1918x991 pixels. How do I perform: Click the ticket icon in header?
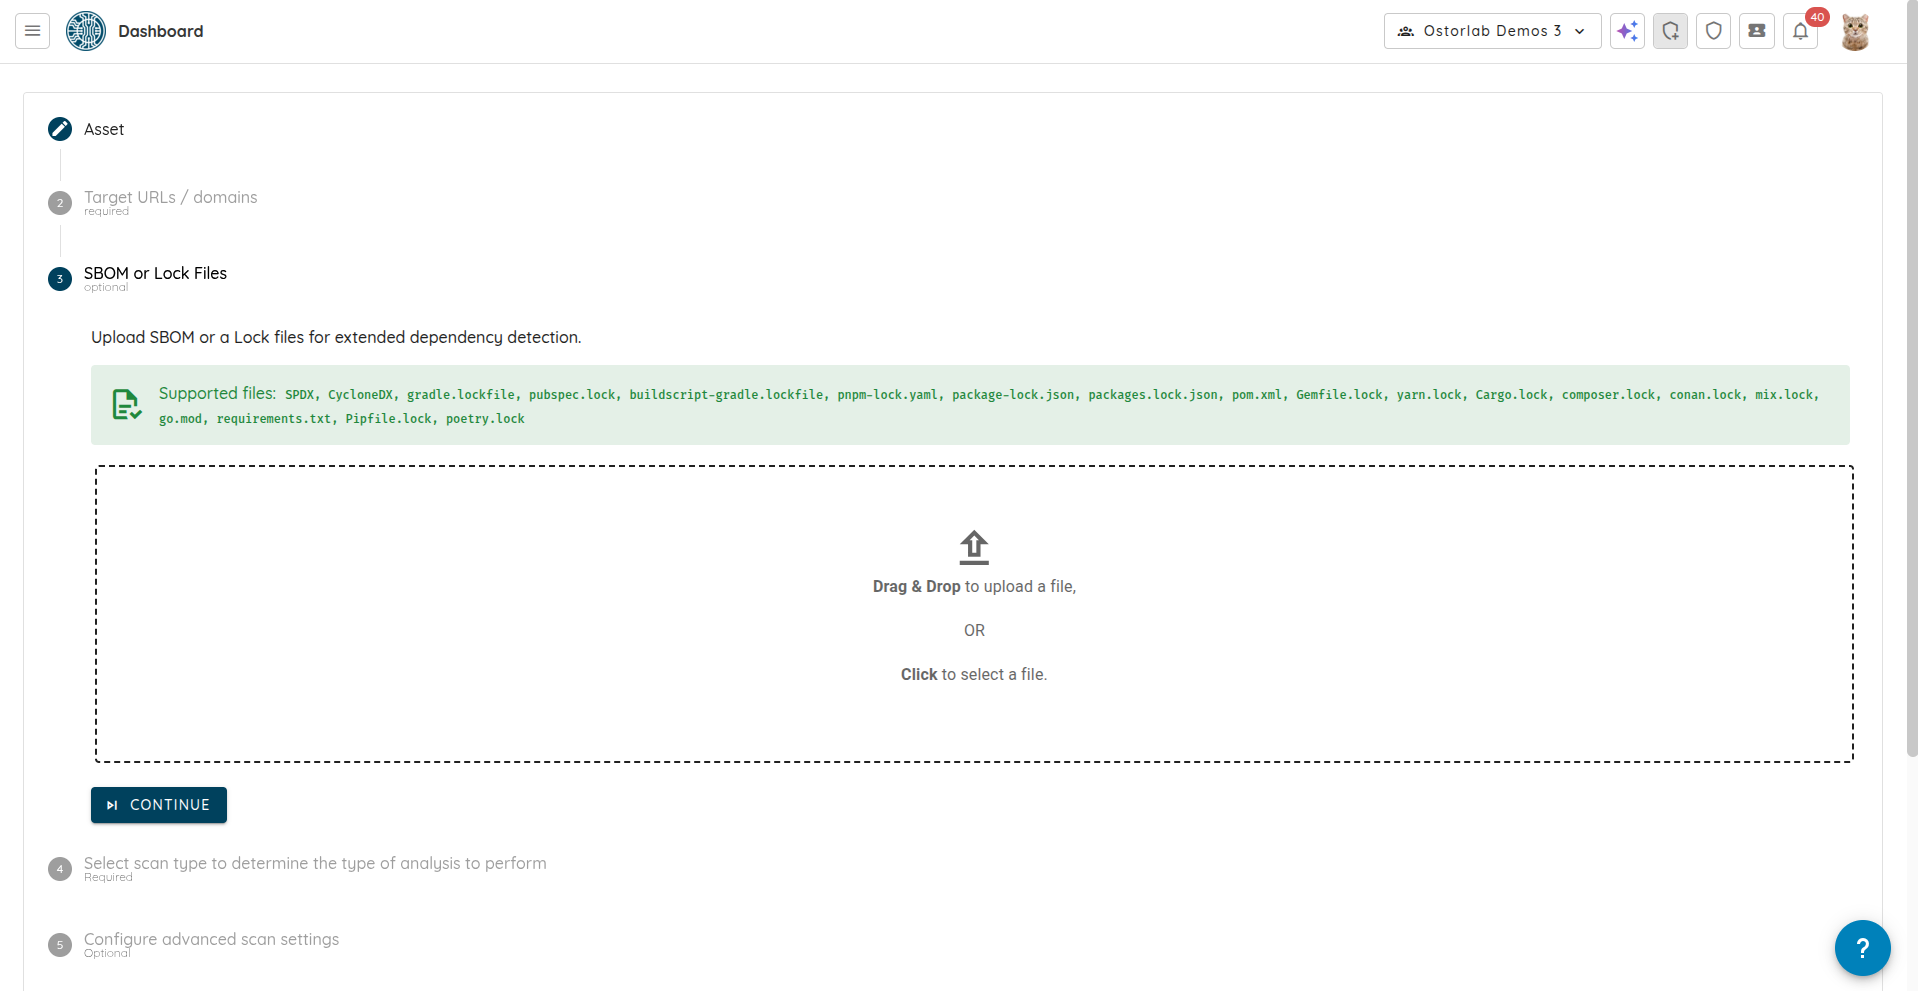[1756, 31]
